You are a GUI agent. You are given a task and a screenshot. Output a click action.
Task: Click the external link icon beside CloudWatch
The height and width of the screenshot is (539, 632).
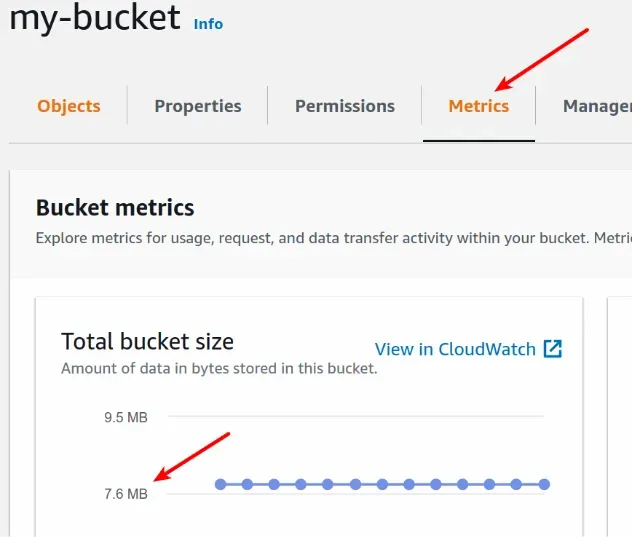pos(553,349)
